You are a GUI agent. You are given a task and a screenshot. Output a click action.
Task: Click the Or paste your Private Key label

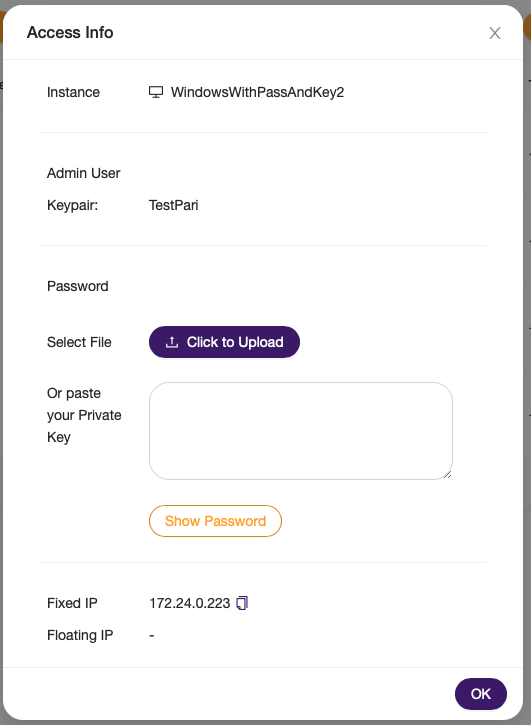tap(84, 415)
